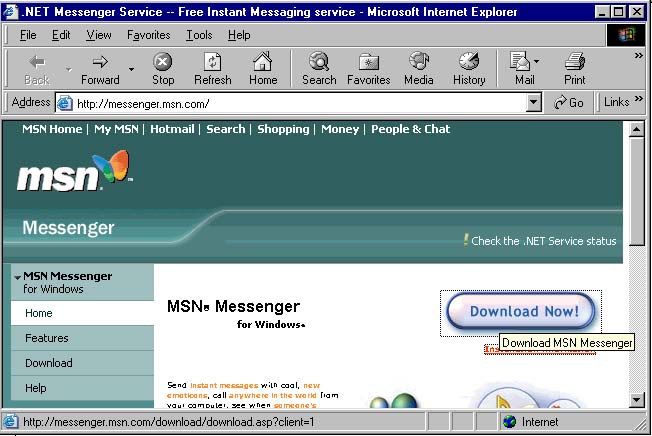Open the View menu
This screenshot has width=652, height=436.
click(x=99, y=35)
